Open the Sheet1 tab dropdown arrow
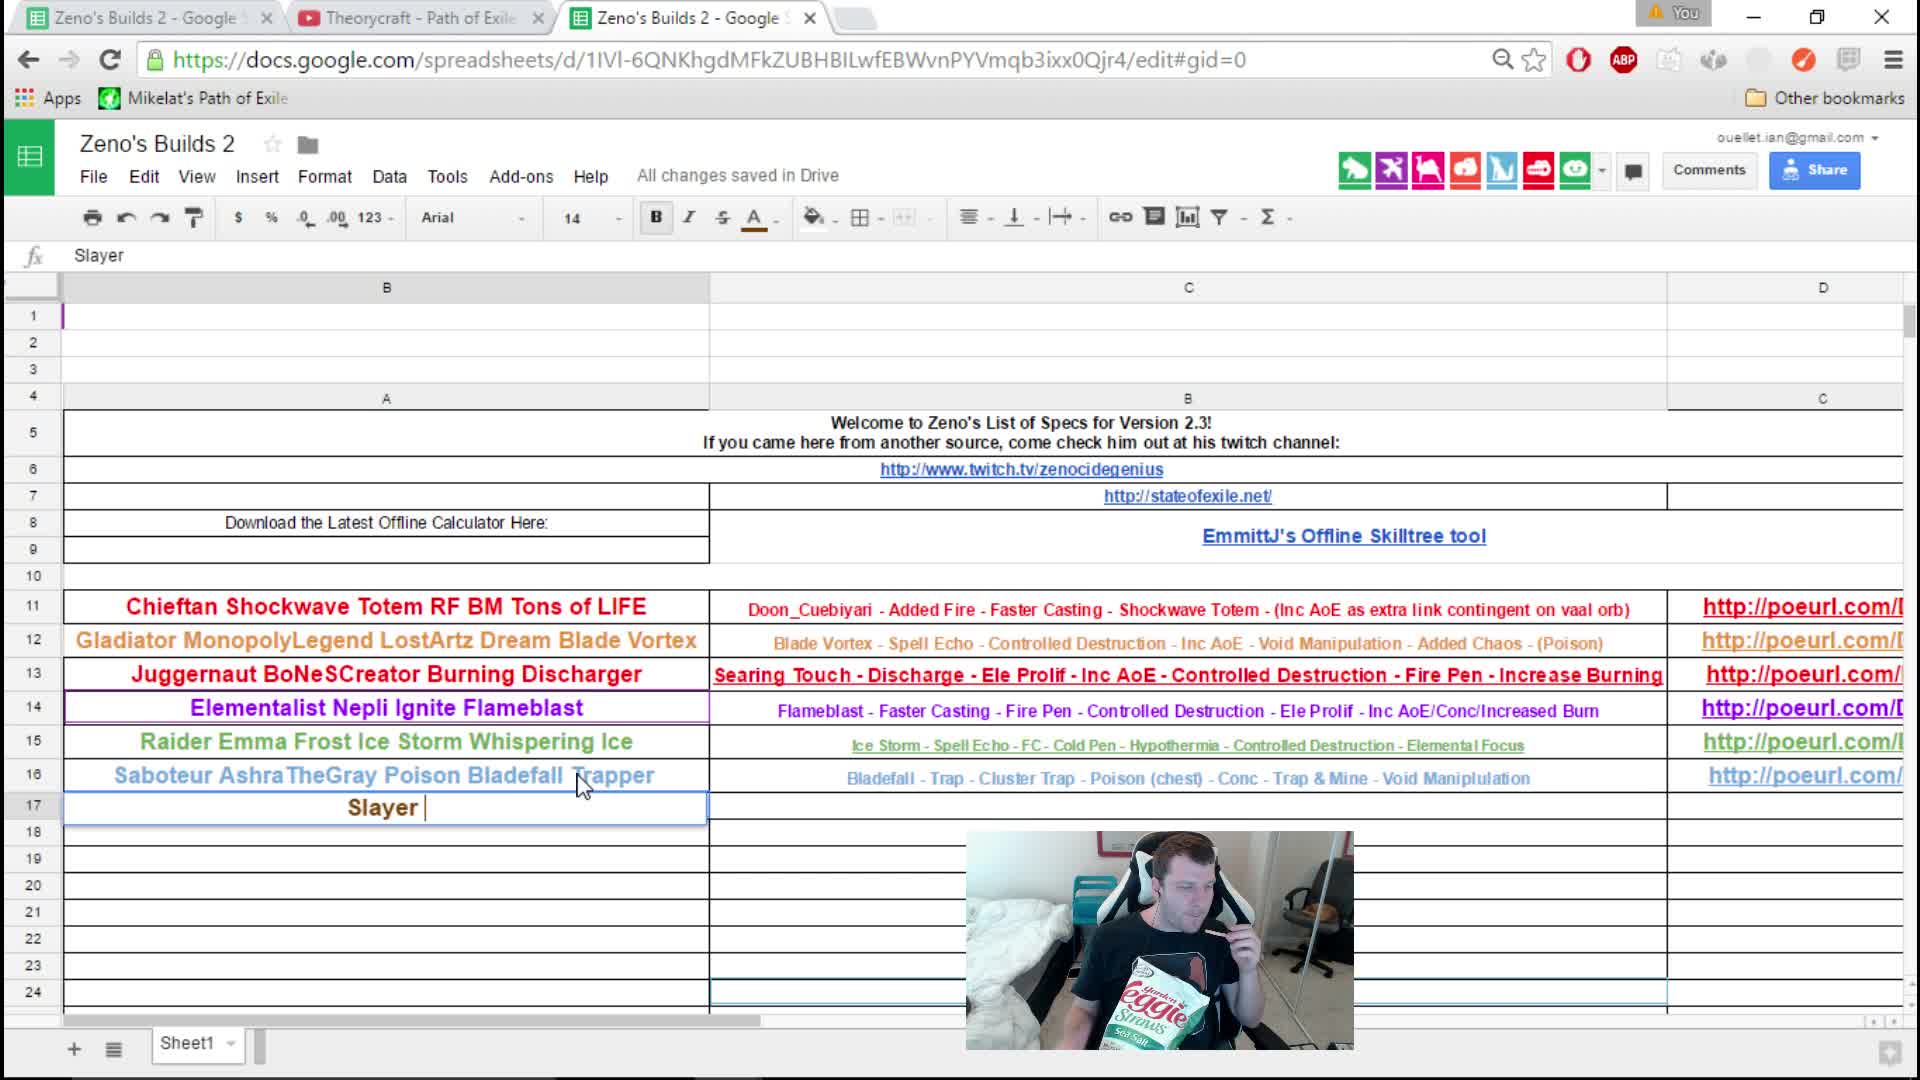The width and height of the screenshot is (1920, 1080). (231, 1043)
